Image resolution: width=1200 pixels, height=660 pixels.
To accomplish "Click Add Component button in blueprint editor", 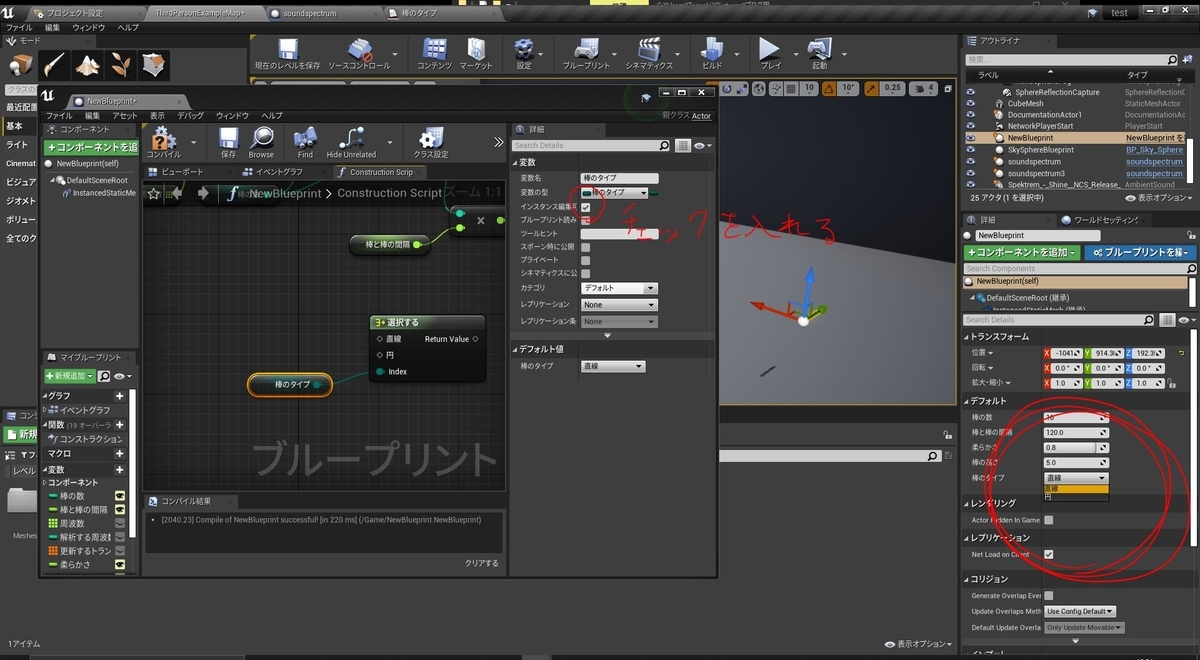I will point(90,147).
